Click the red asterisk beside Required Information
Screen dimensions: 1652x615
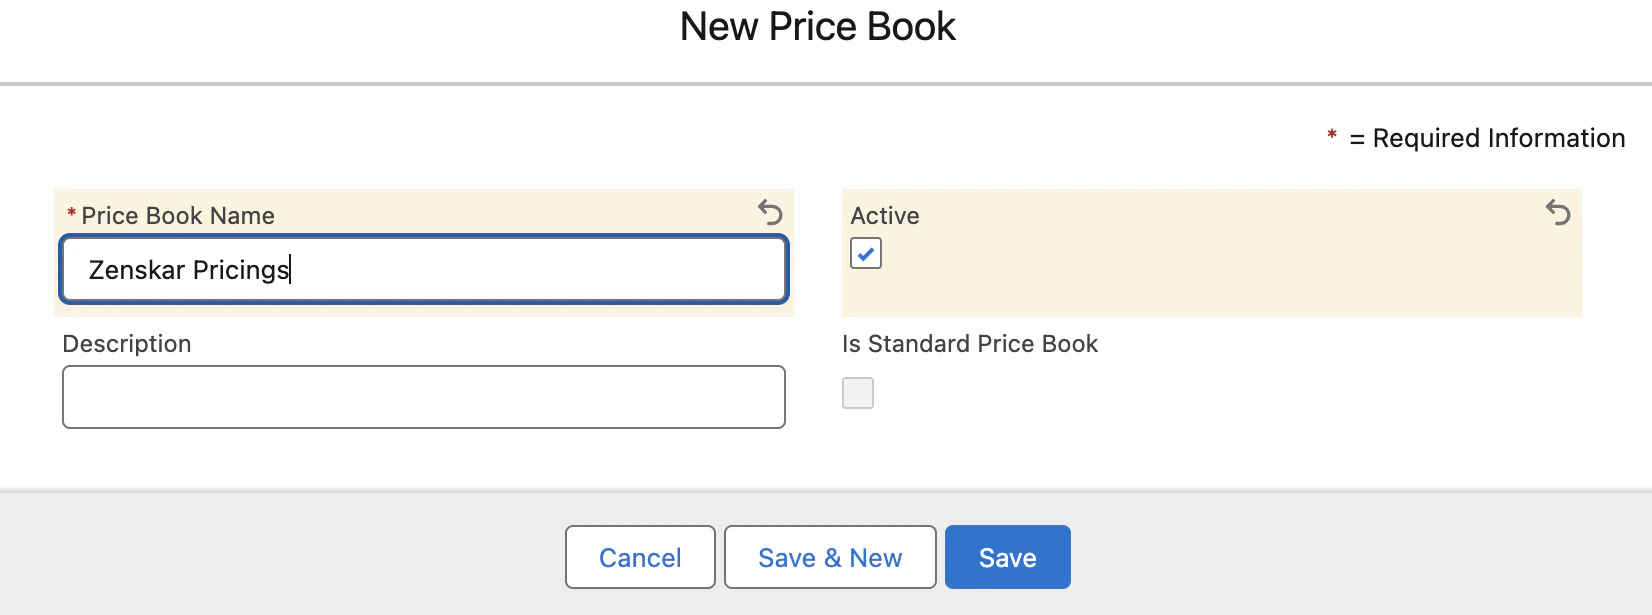click(1332, 135)
